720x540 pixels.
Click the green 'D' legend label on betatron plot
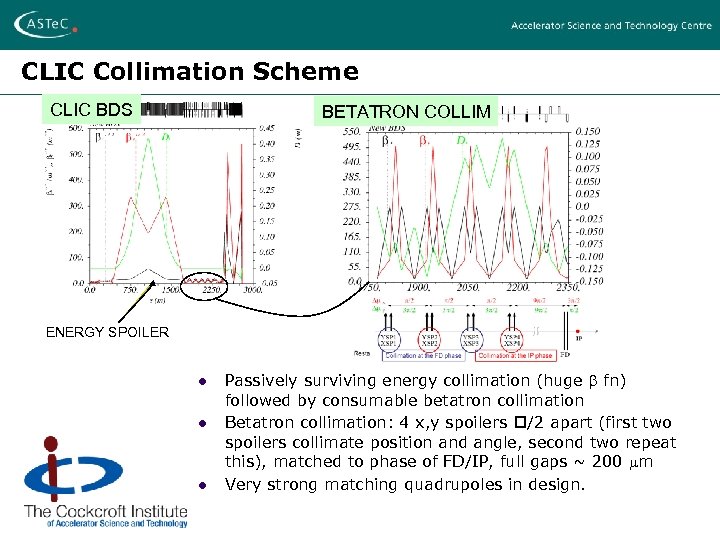[462, 140]
